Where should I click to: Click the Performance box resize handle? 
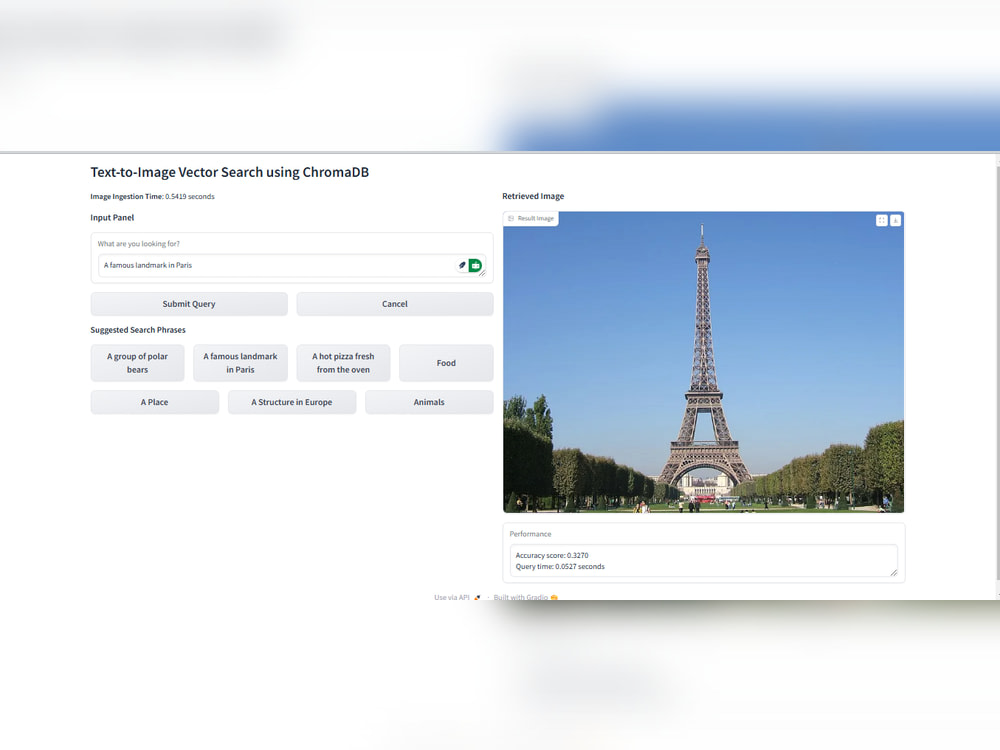[893, 573]
